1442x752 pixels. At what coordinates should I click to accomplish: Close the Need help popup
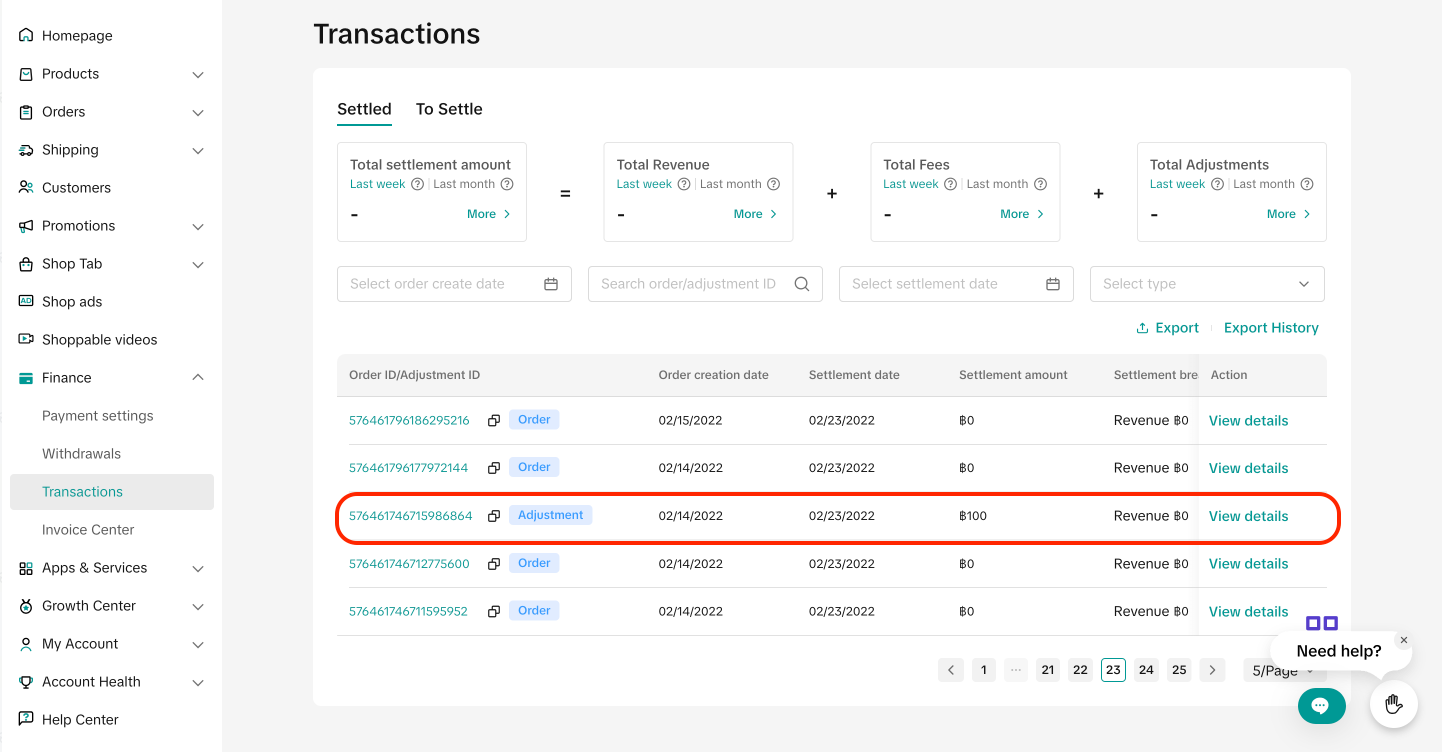[1404, 640]
